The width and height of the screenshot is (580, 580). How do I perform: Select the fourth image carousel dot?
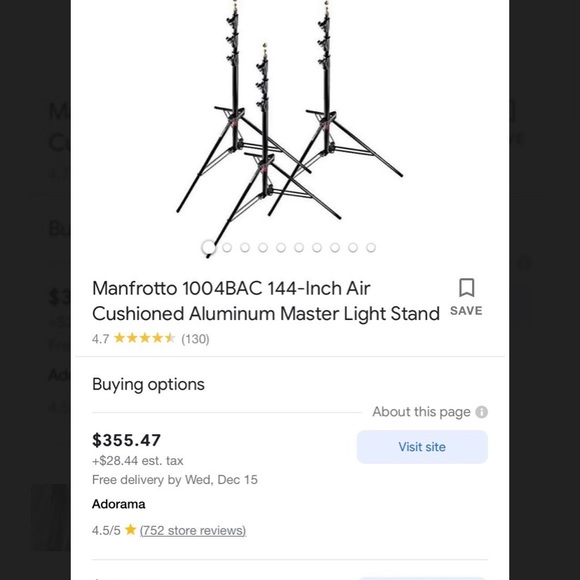[x=263, y=247]
